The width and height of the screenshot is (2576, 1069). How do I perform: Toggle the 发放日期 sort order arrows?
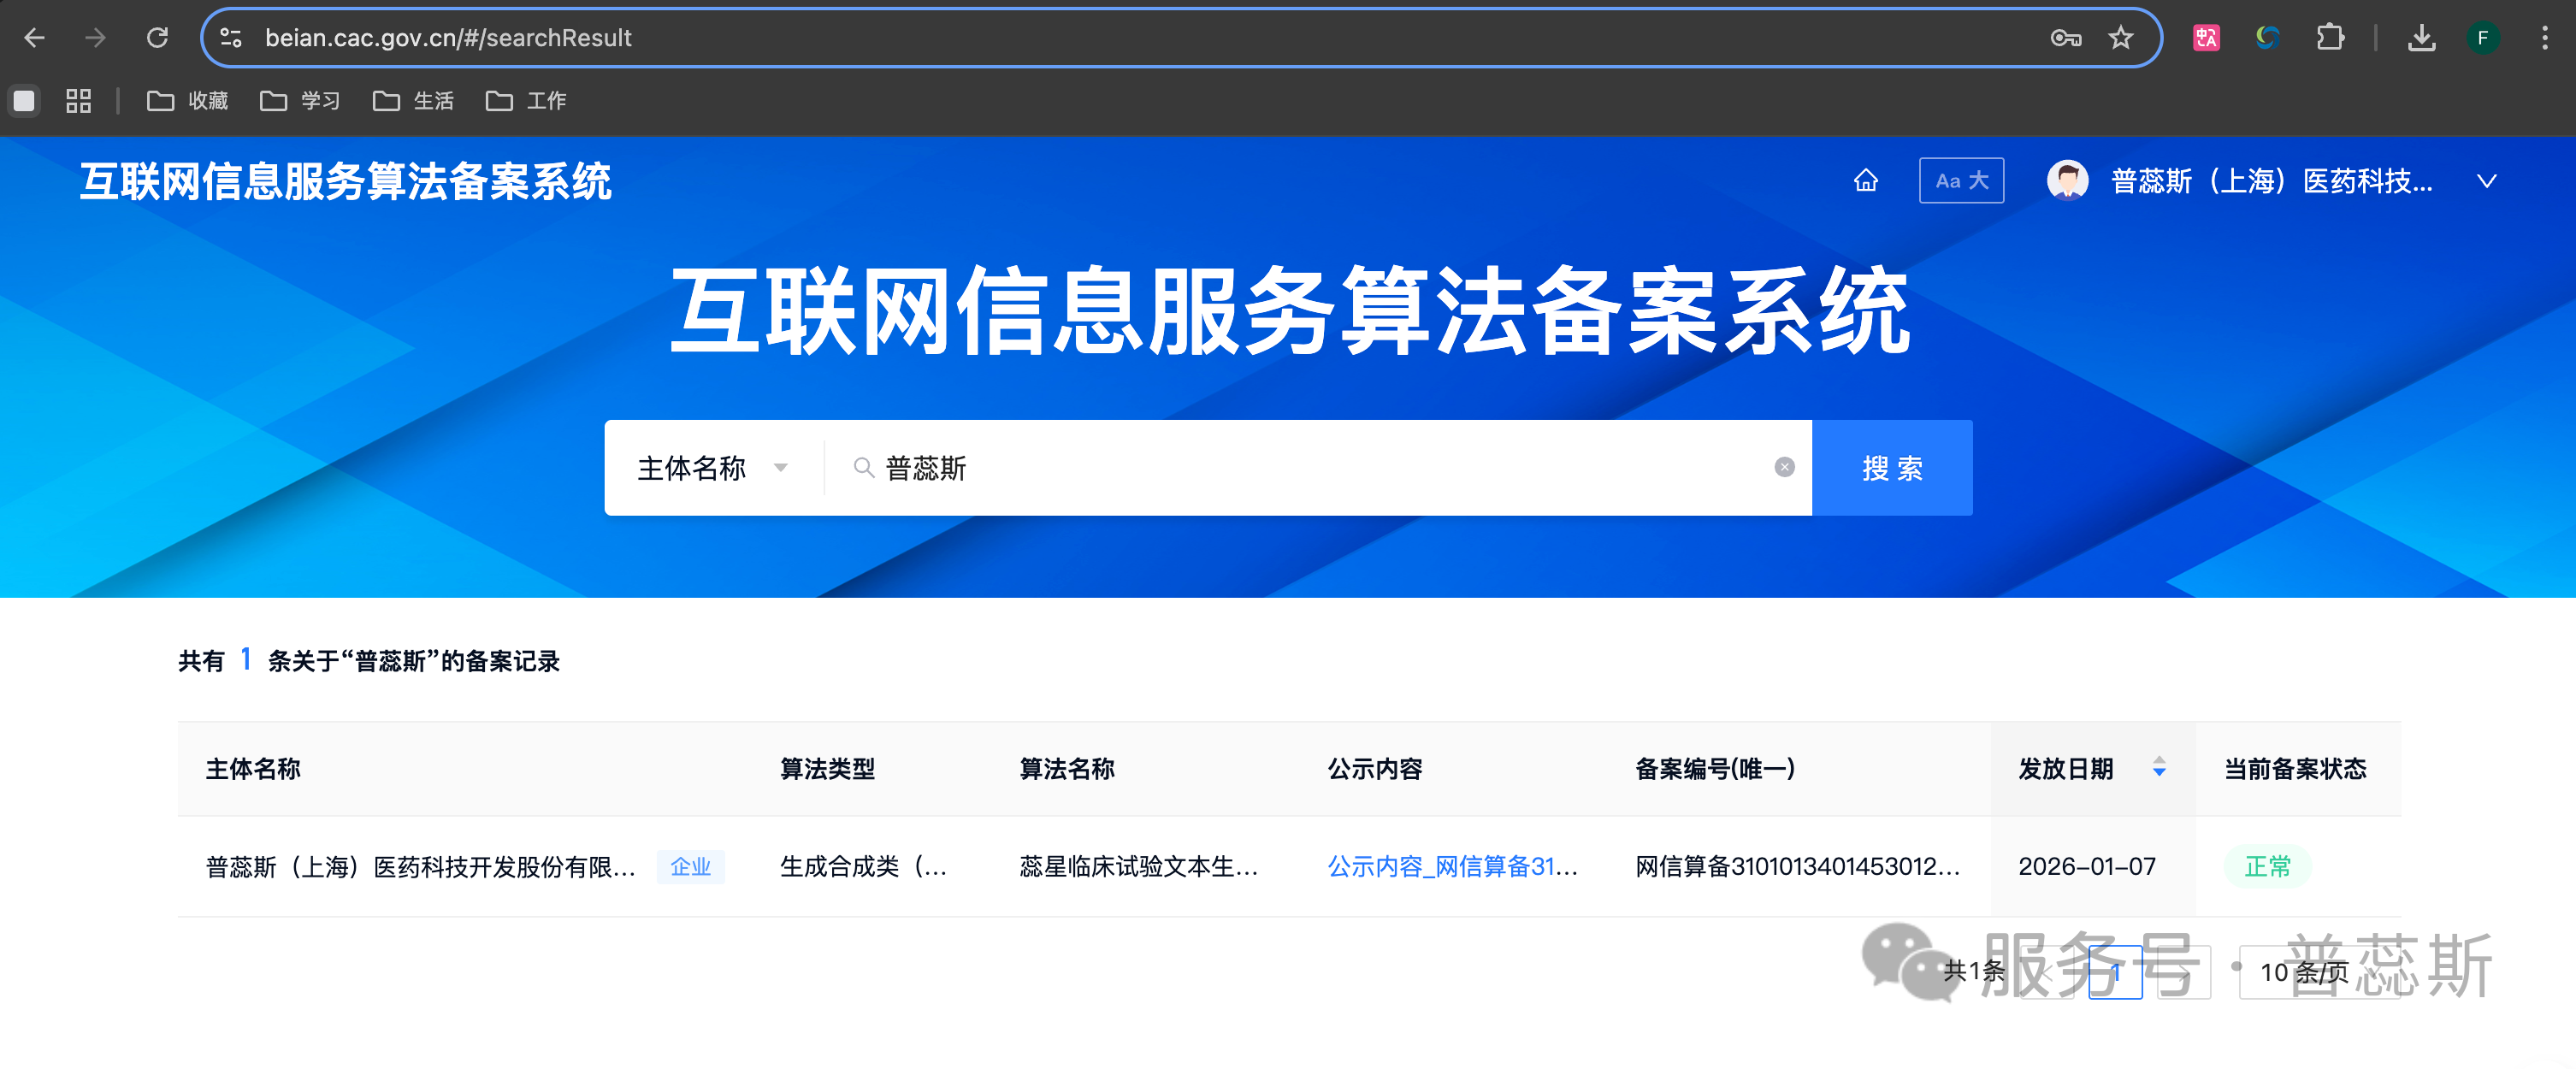[2158, 769]
